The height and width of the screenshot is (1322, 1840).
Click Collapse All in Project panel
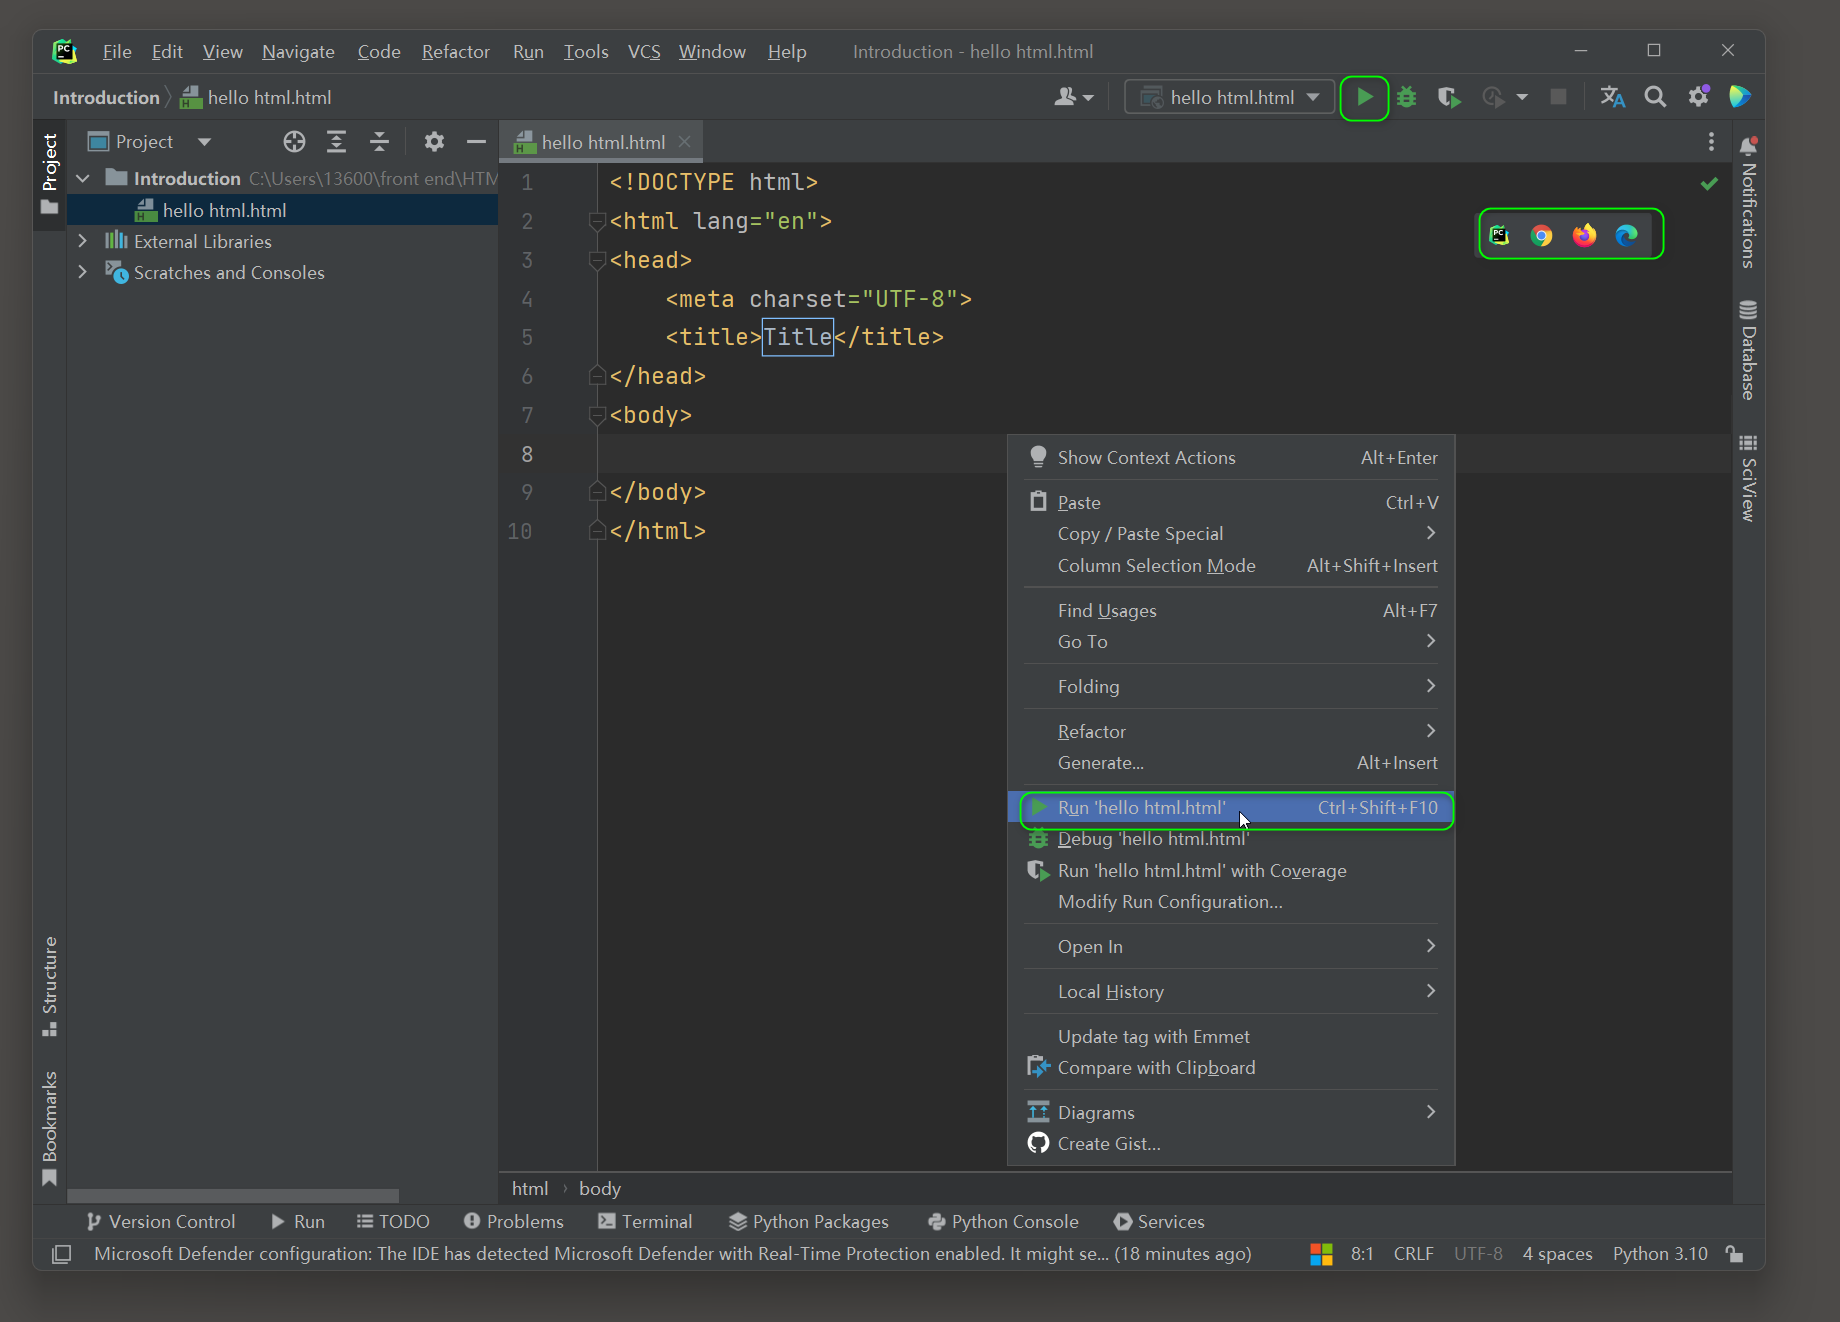point(379,142)
